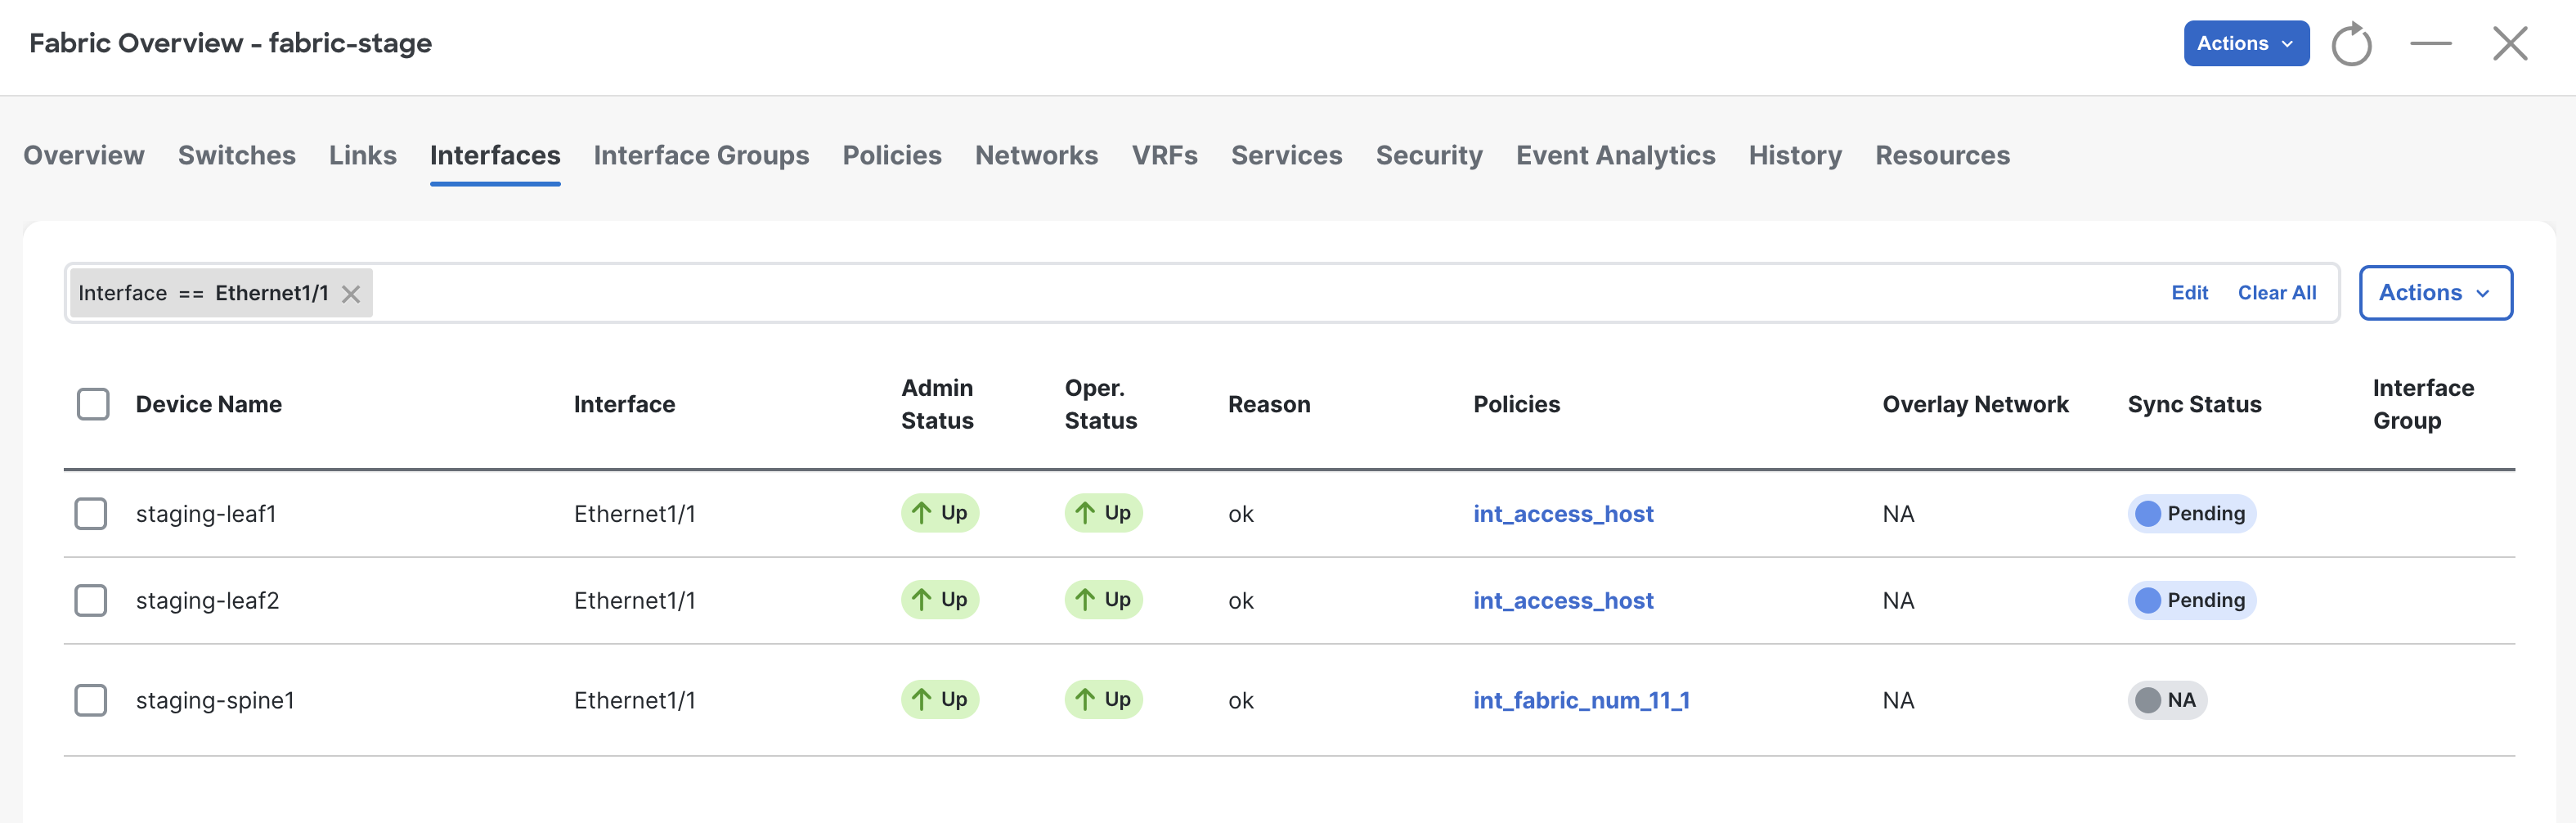2576x823 pixels.
Task: Click Overlay Network NA in staging-leaf1 row
Action: [x=1898, y=514]
